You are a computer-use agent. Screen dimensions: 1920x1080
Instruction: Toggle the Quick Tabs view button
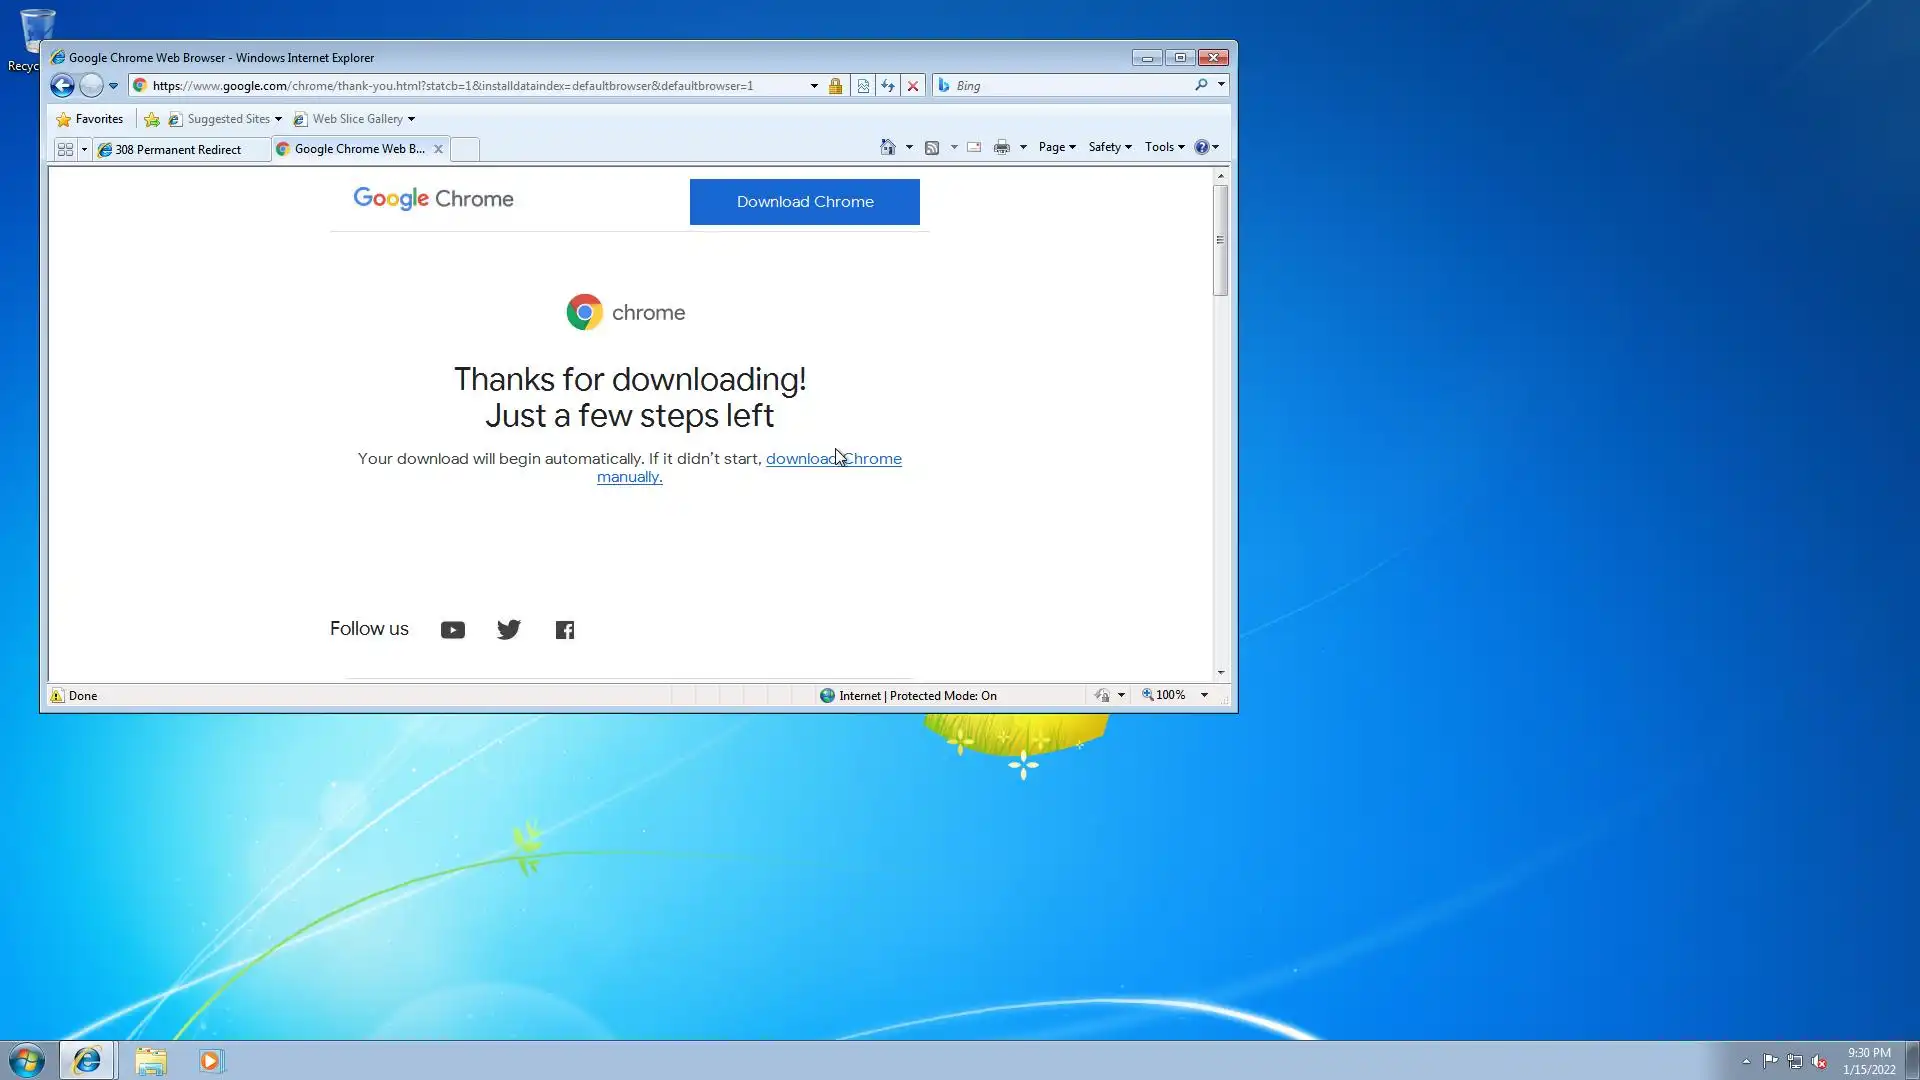(x=65, y=149)
